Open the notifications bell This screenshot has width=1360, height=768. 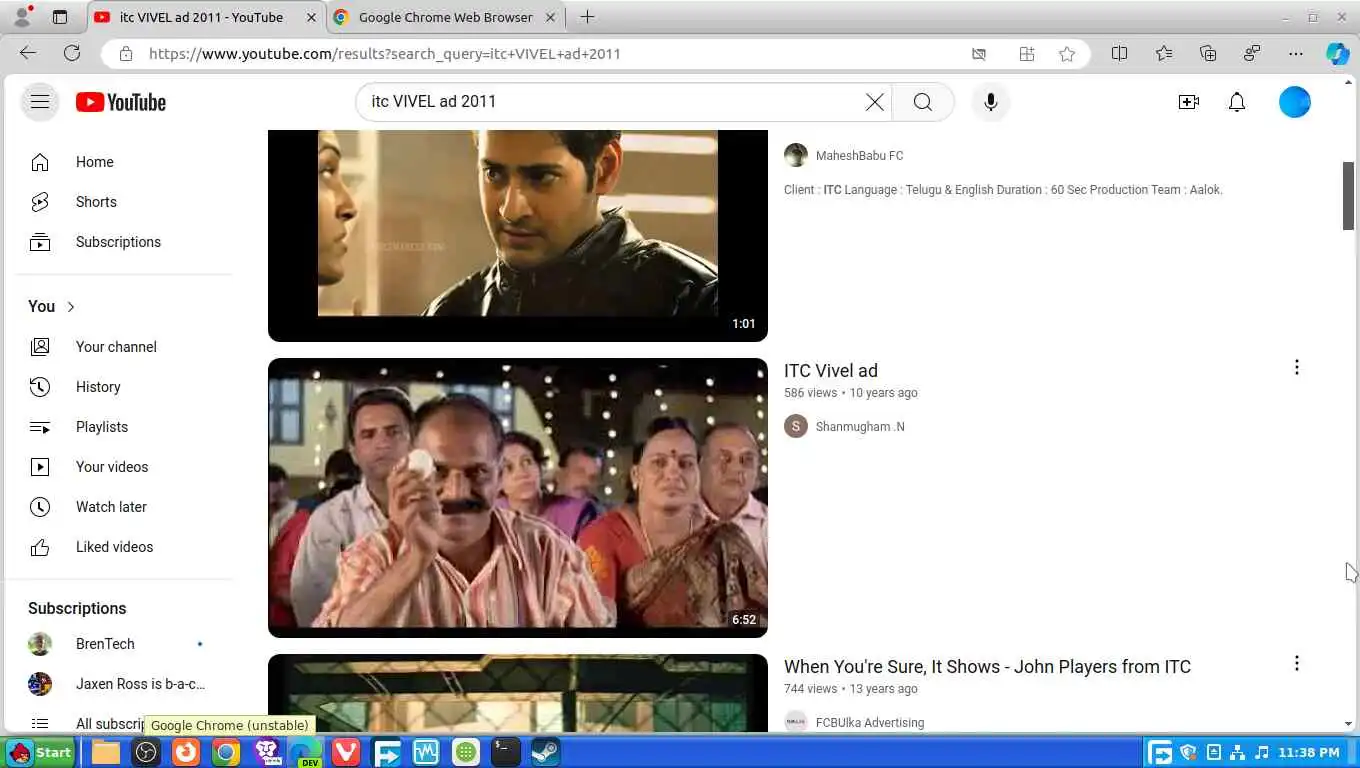[x=1237, y=102]
